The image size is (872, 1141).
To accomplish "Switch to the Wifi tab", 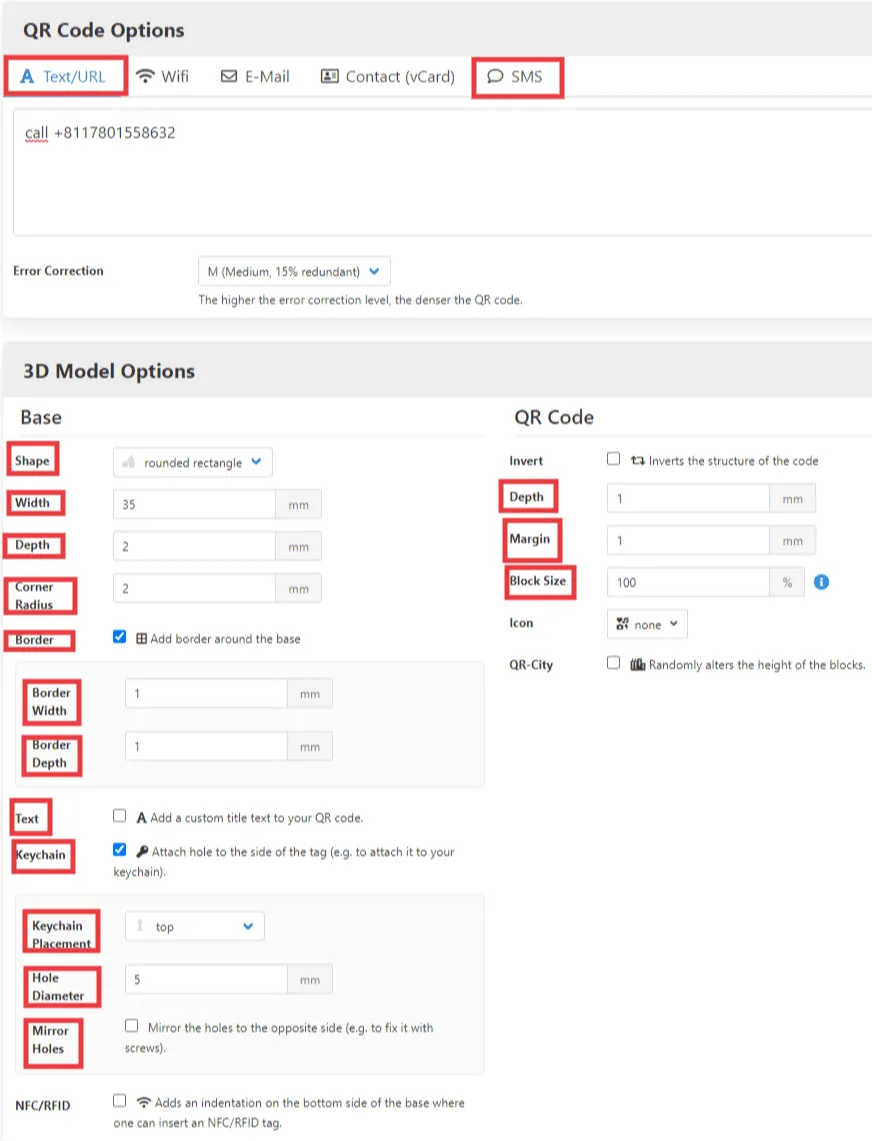I will tap(163, 75).
